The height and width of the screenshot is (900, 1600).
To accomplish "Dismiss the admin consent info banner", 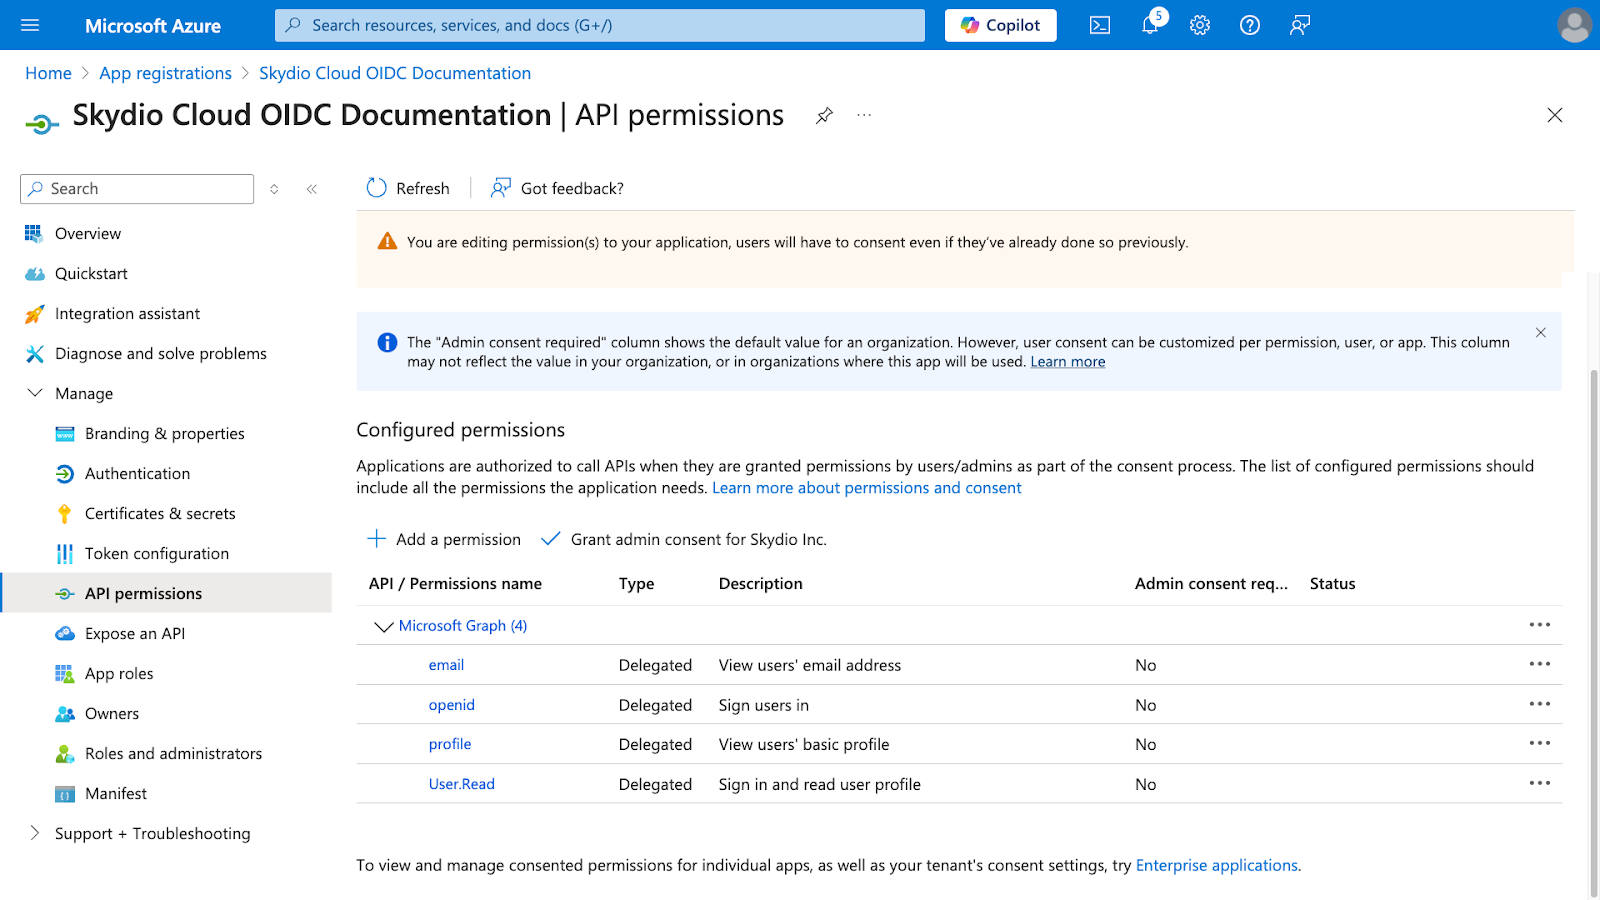I will 1541,333.
